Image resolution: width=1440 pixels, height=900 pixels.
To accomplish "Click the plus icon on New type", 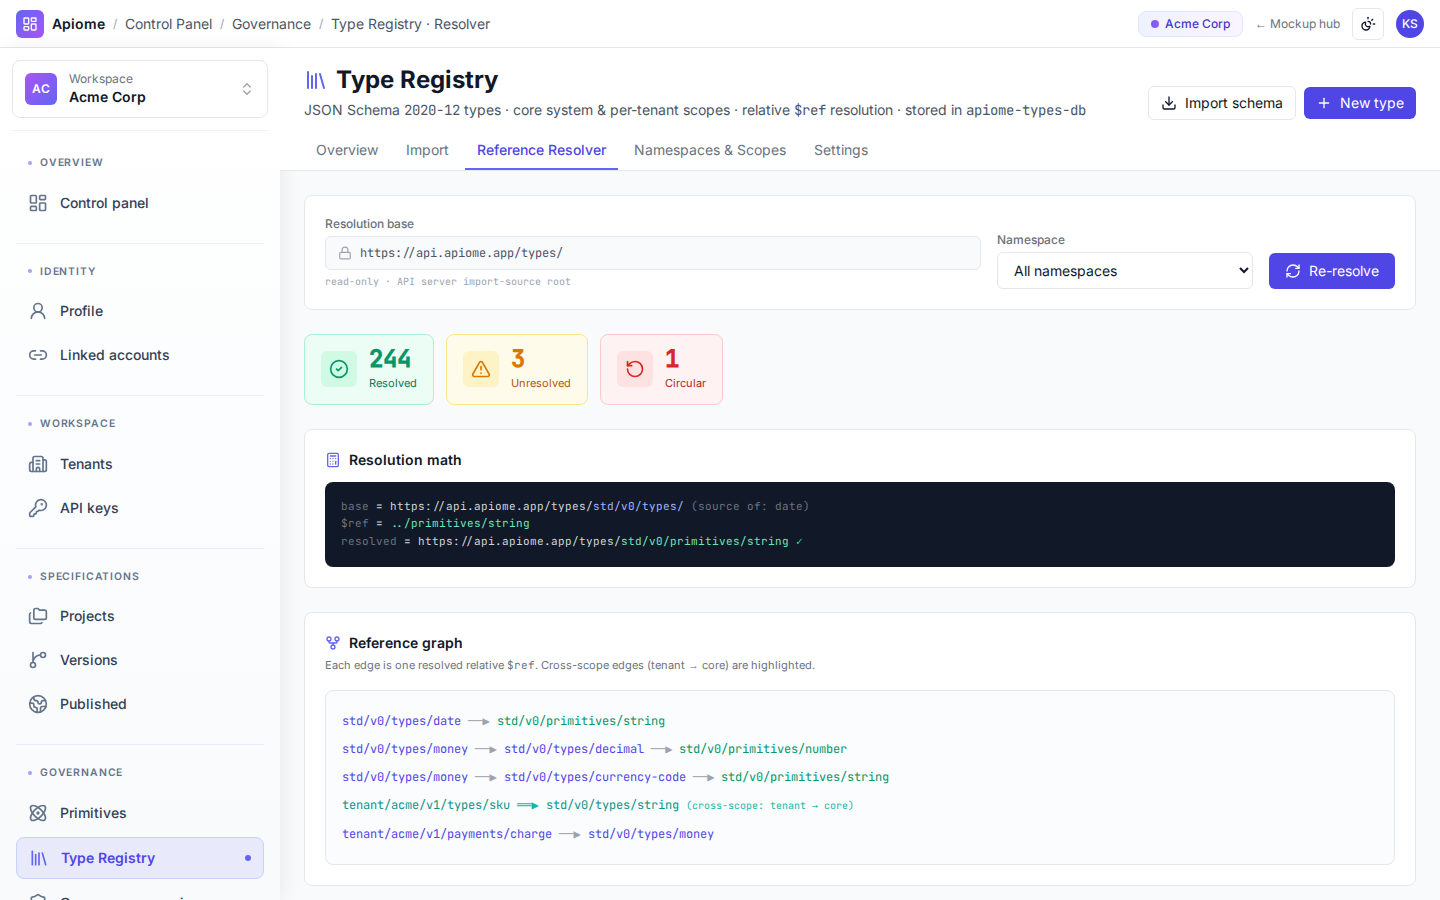I will click(1324, 103).
